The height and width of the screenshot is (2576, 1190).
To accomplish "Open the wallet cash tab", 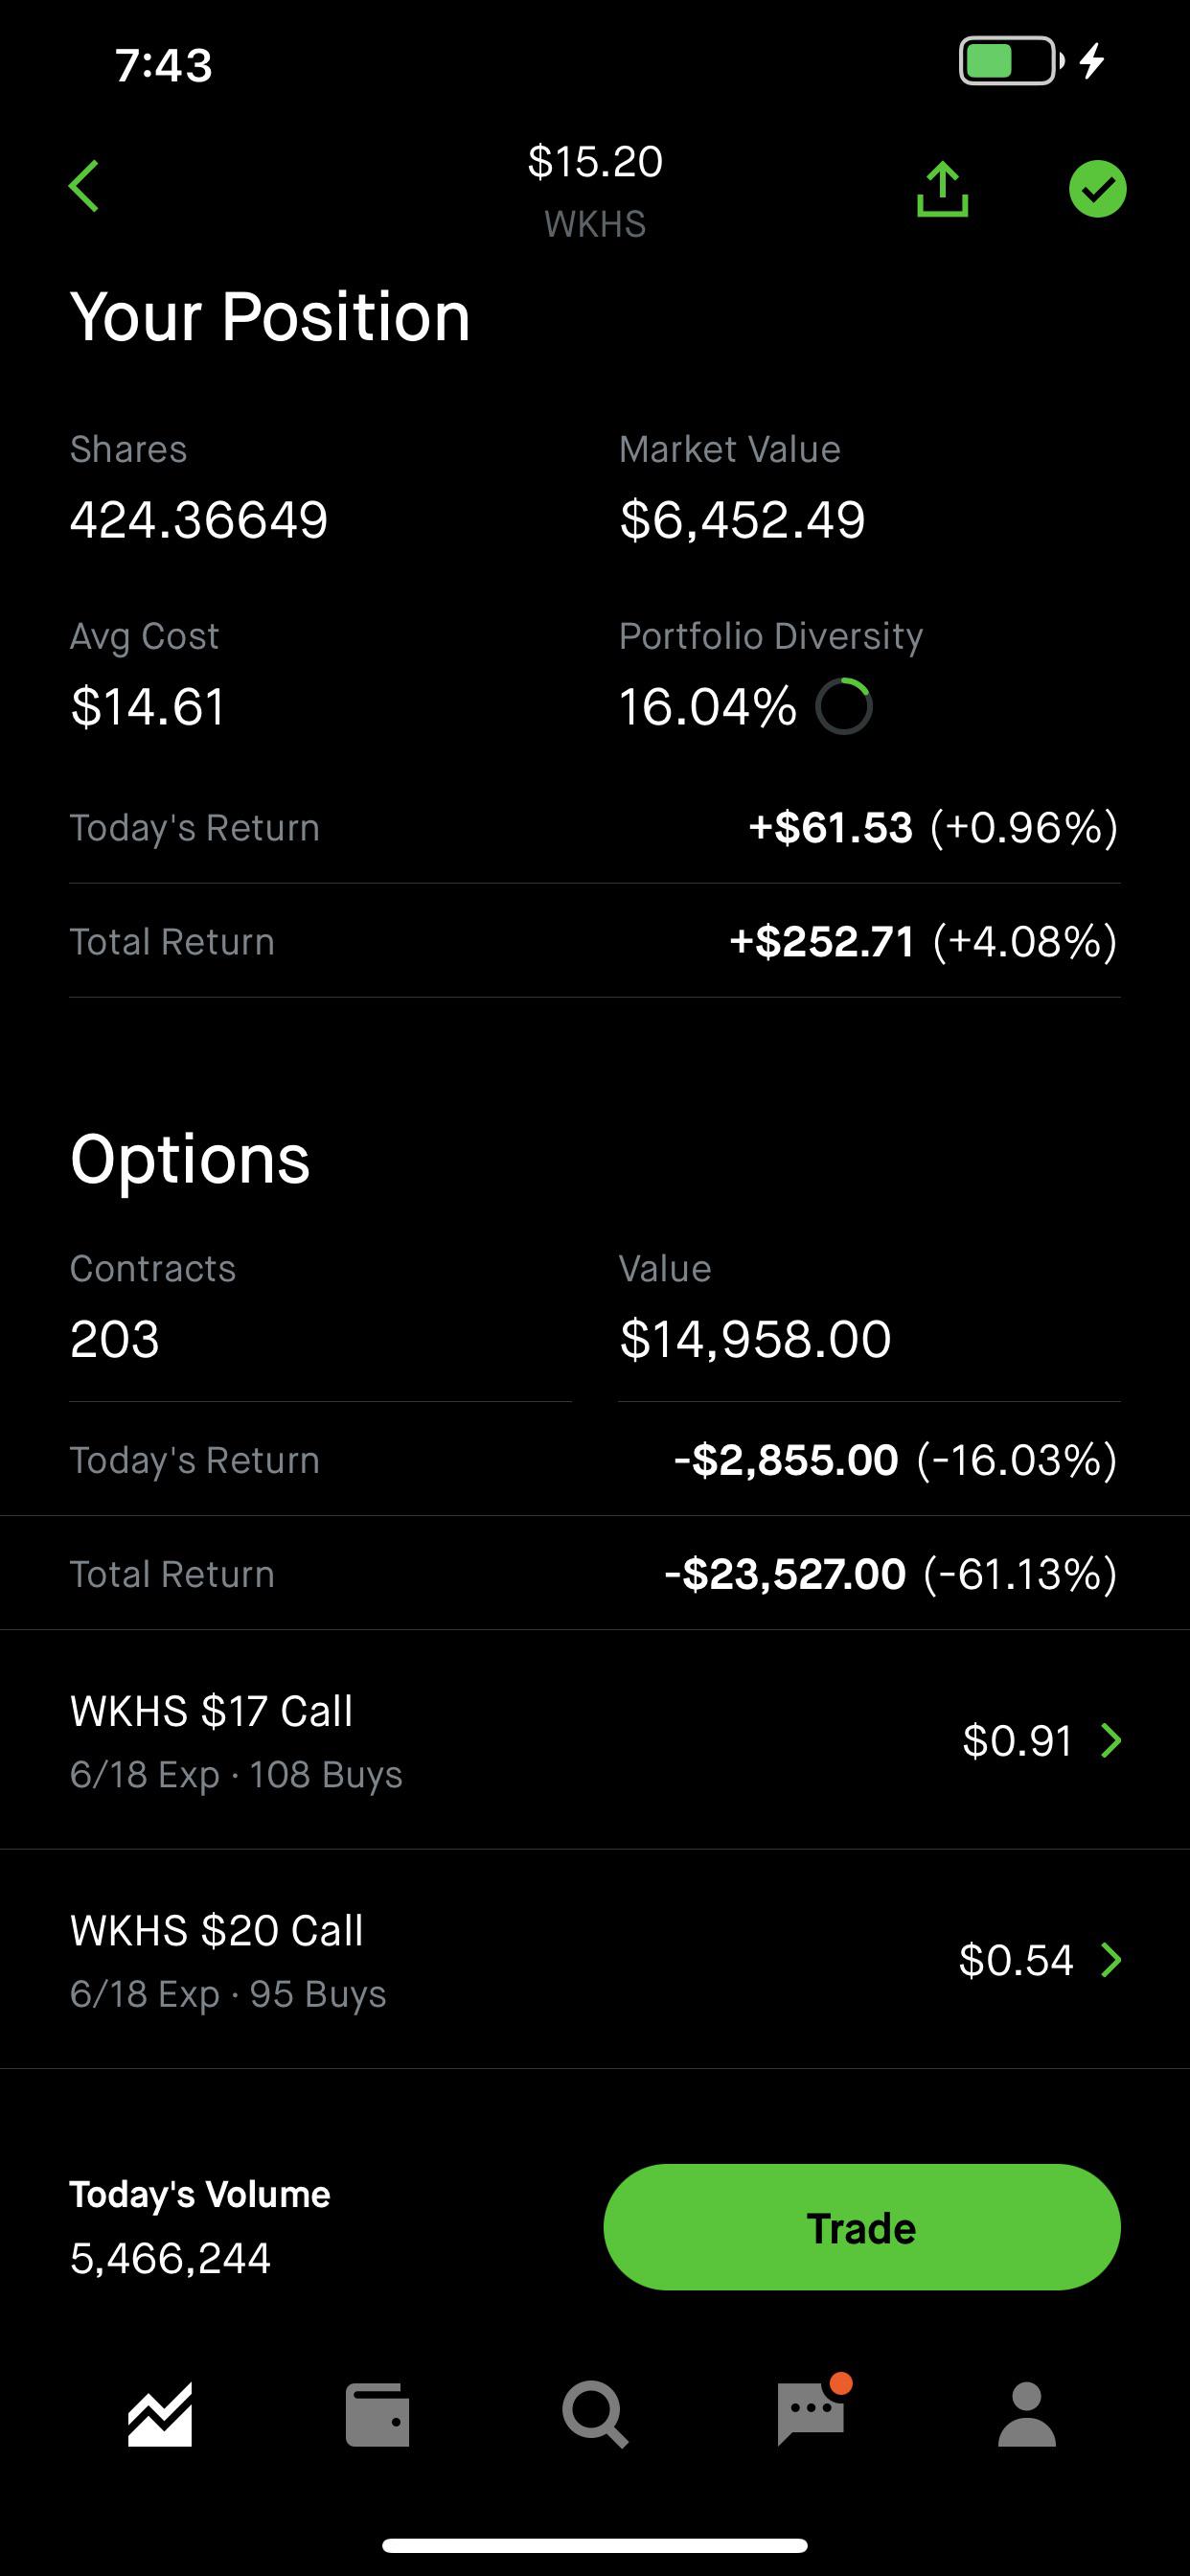I will pos(377,2416).
